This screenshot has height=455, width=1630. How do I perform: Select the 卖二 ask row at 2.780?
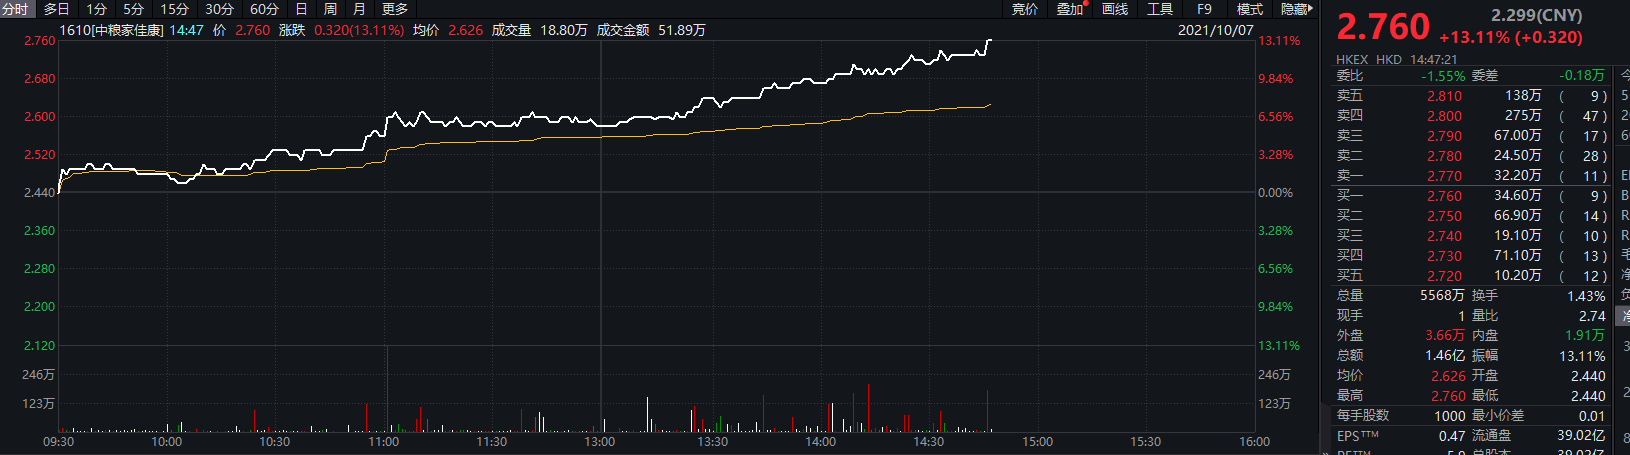click(1472, 156)
